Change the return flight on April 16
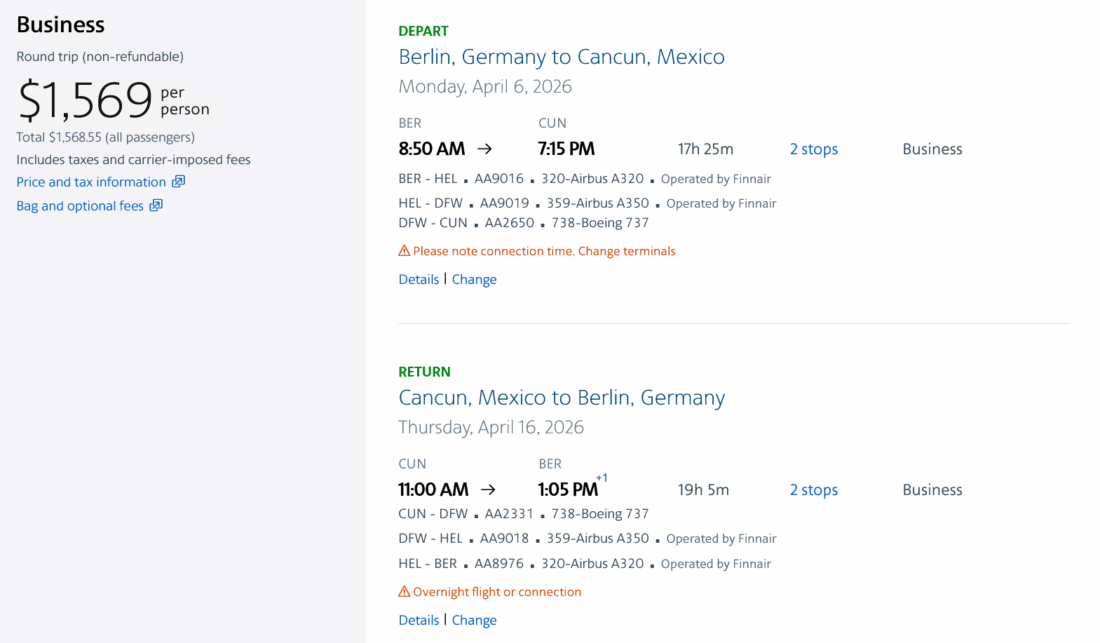This screenshot has height=643, width=1100. pos(474,620)
